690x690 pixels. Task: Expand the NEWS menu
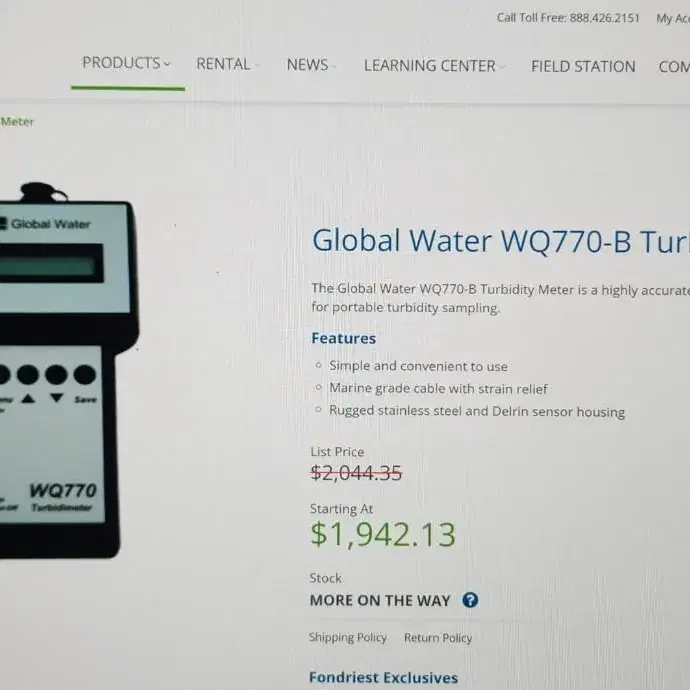tap(311, 65)
